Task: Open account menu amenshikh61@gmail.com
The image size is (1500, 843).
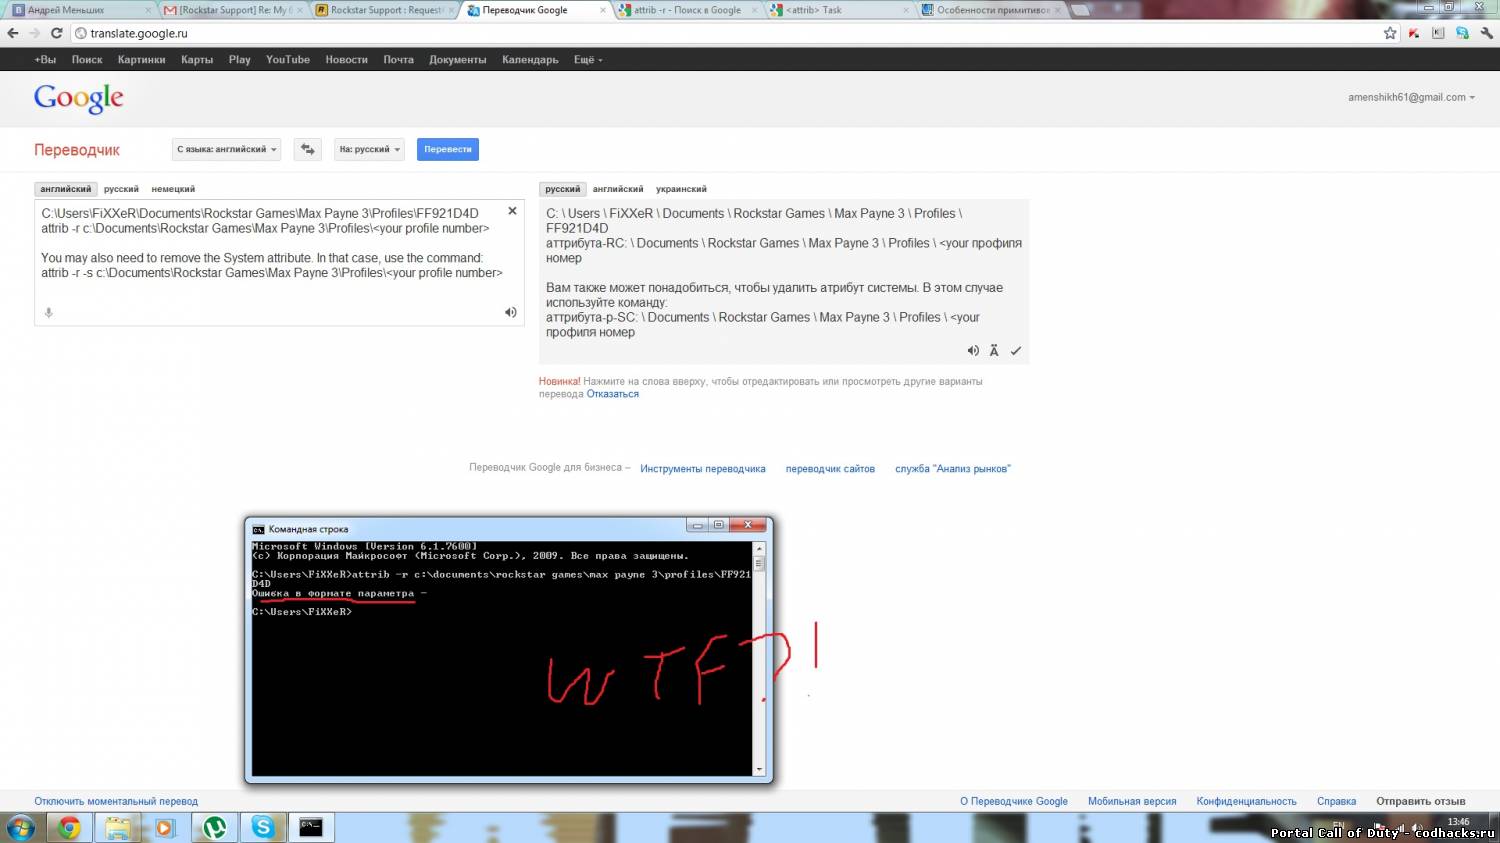Action: 1411,97
